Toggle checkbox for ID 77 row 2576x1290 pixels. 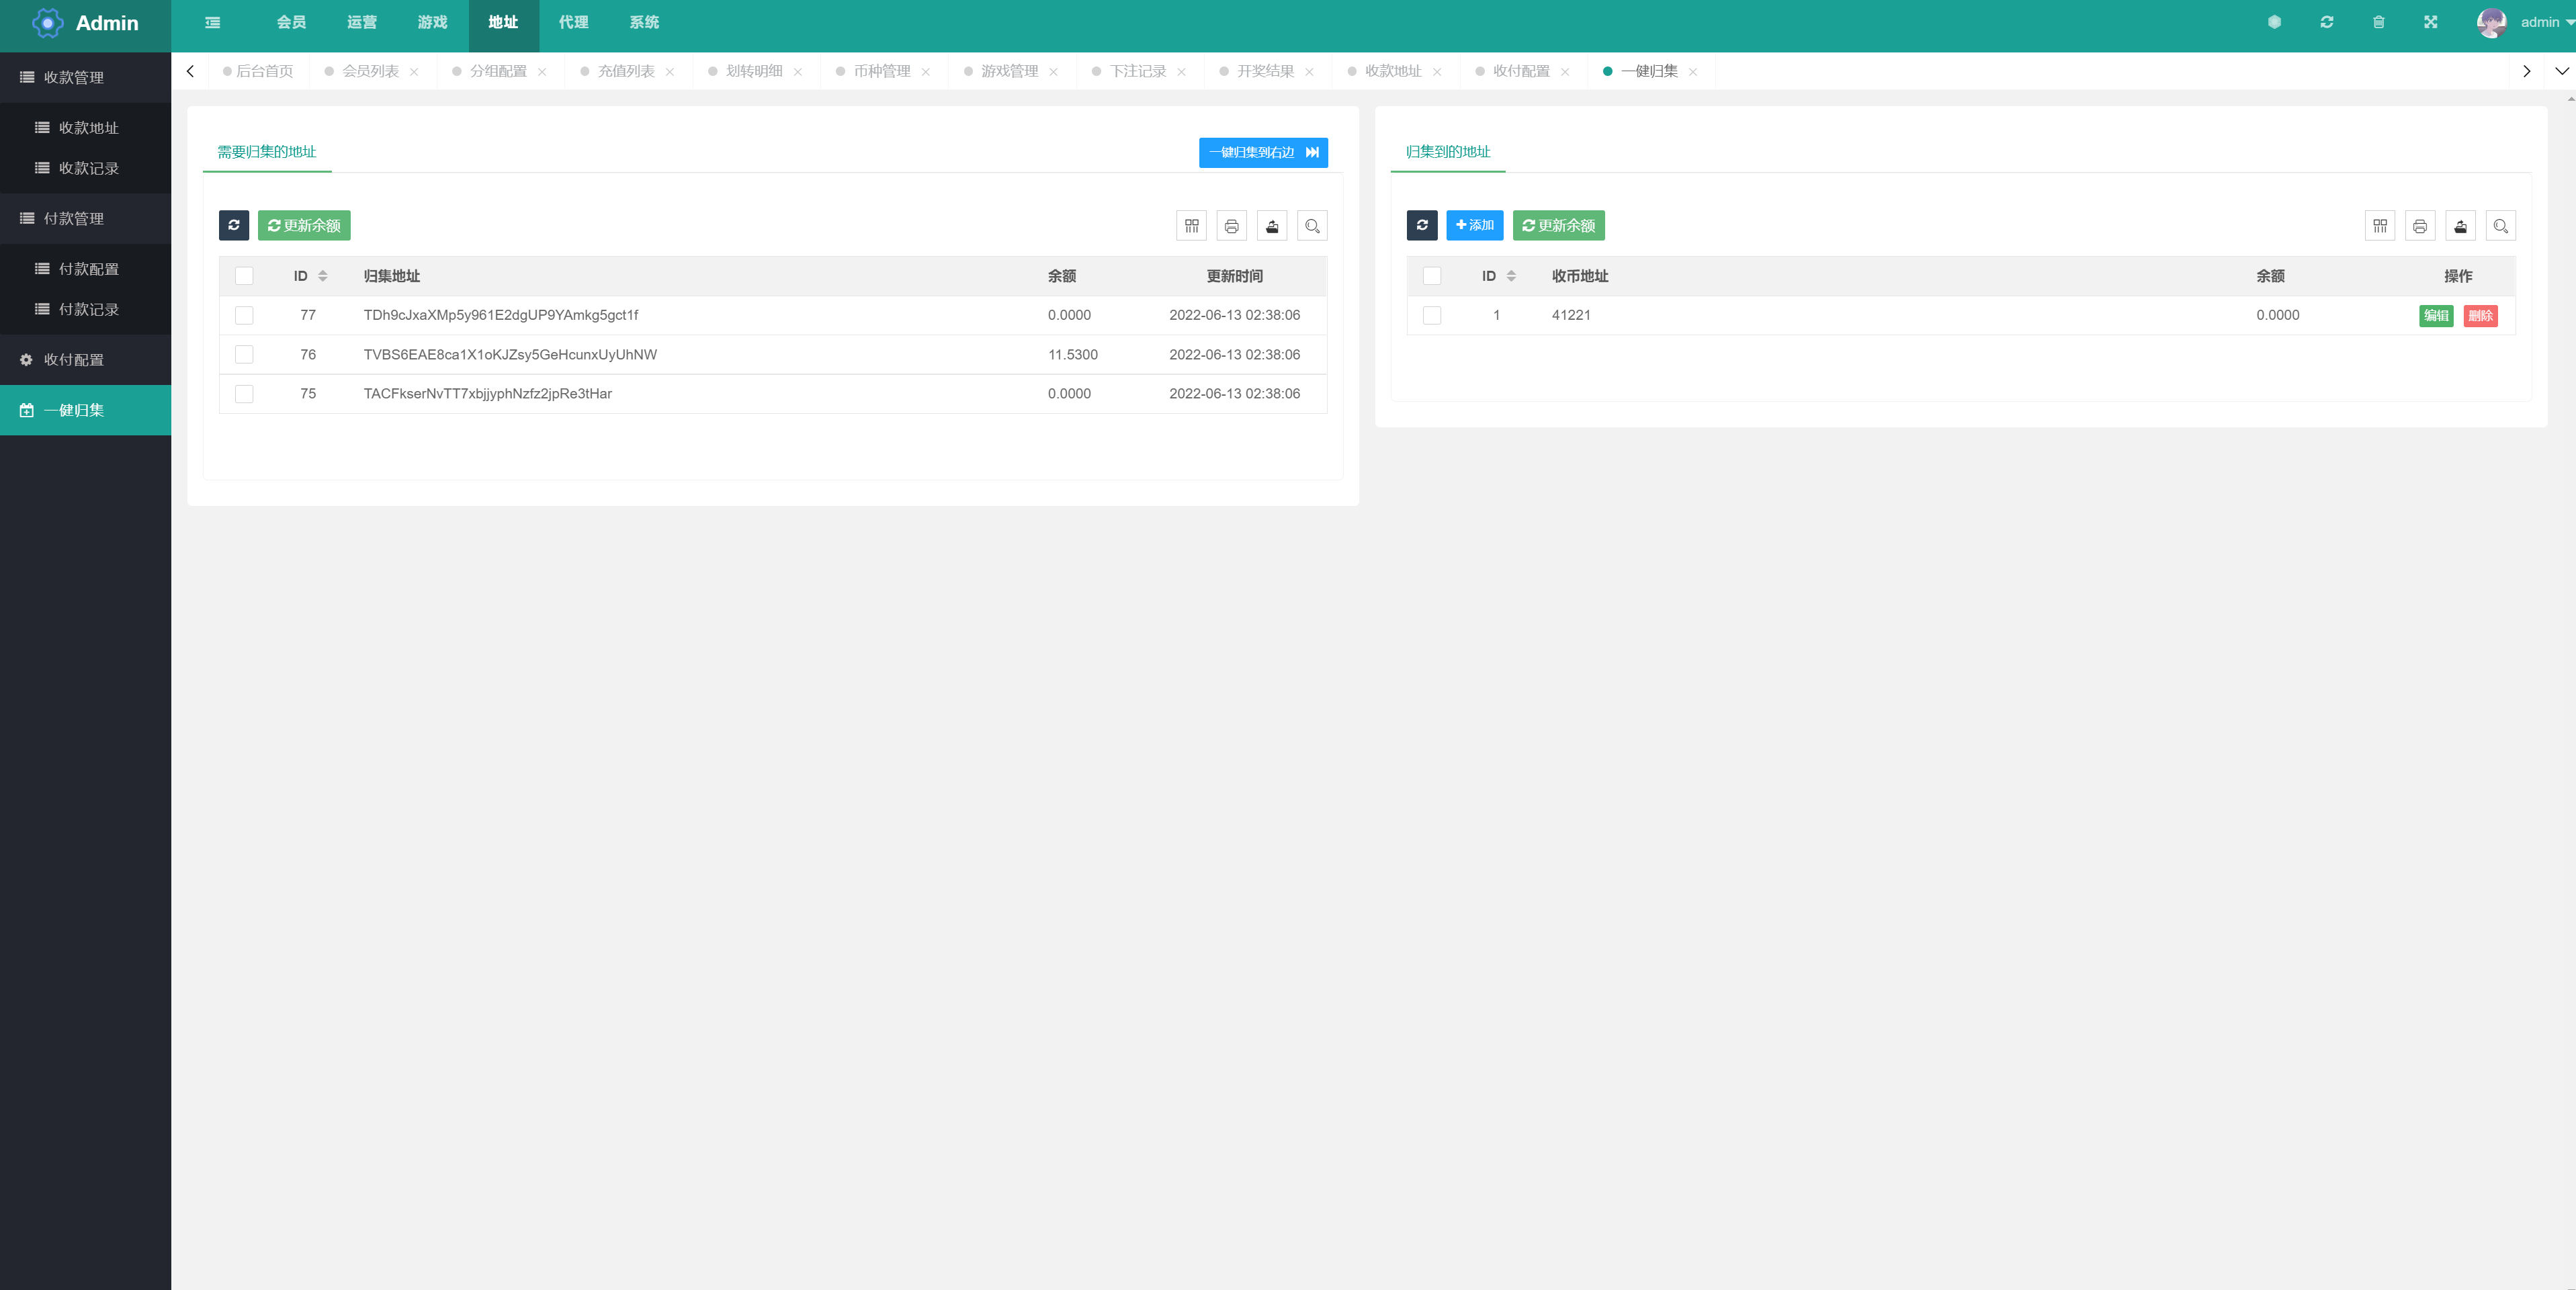click(245, 314)
